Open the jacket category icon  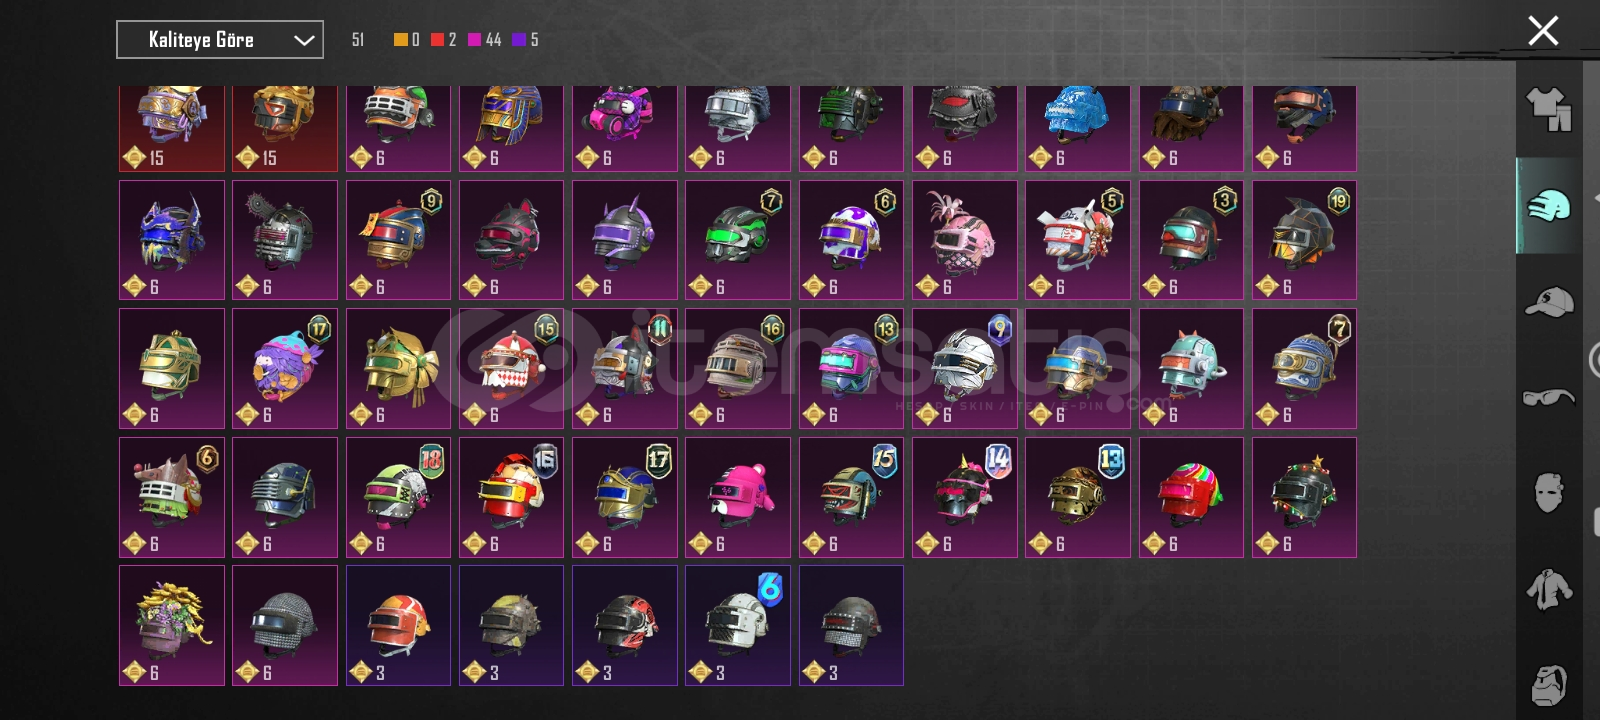[x=1548, y=588]
